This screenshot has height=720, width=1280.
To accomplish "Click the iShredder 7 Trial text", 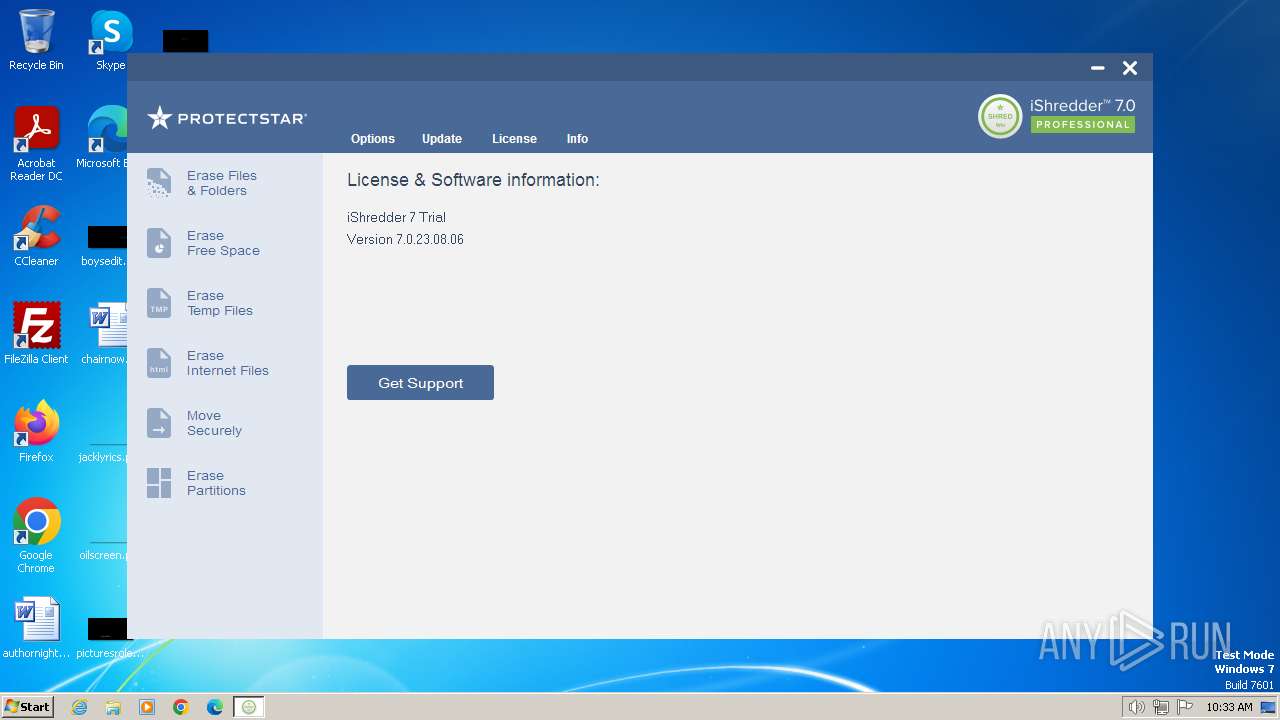I will coord(396,217).
